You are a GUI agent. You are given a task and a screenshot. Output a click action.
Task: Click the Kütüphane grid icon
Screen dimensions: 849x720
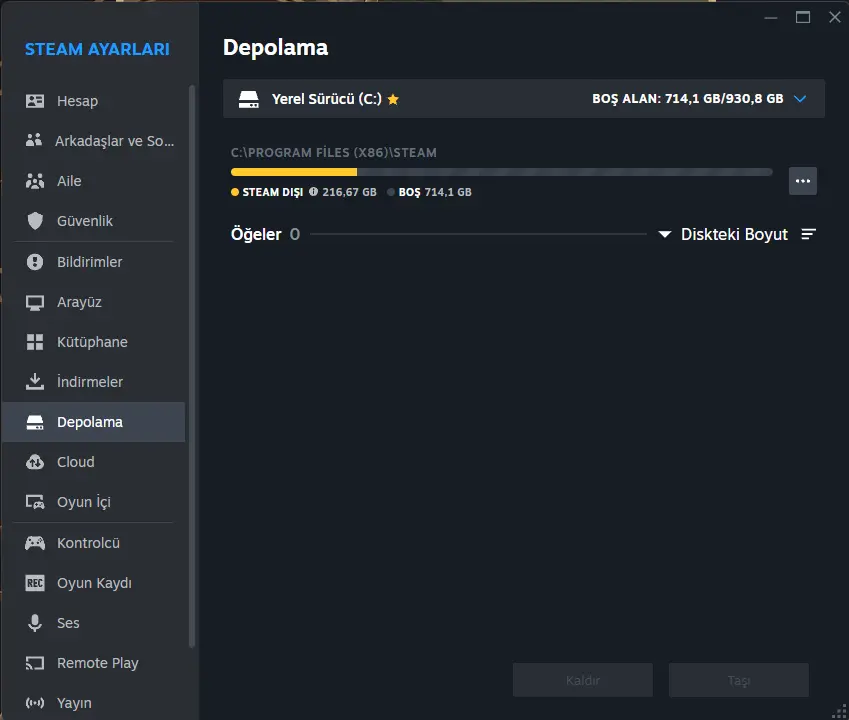tap(35, 342)
